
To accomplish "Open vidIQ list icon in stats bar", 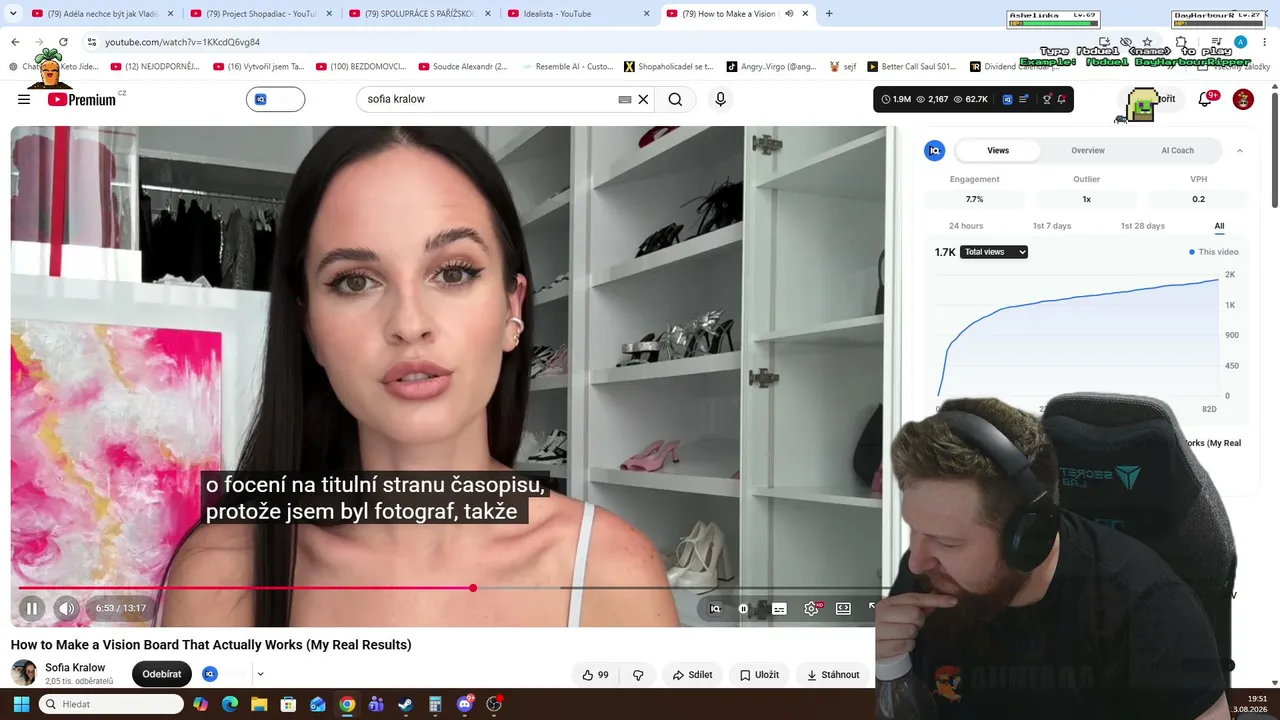I will (x=1024, y=99).
